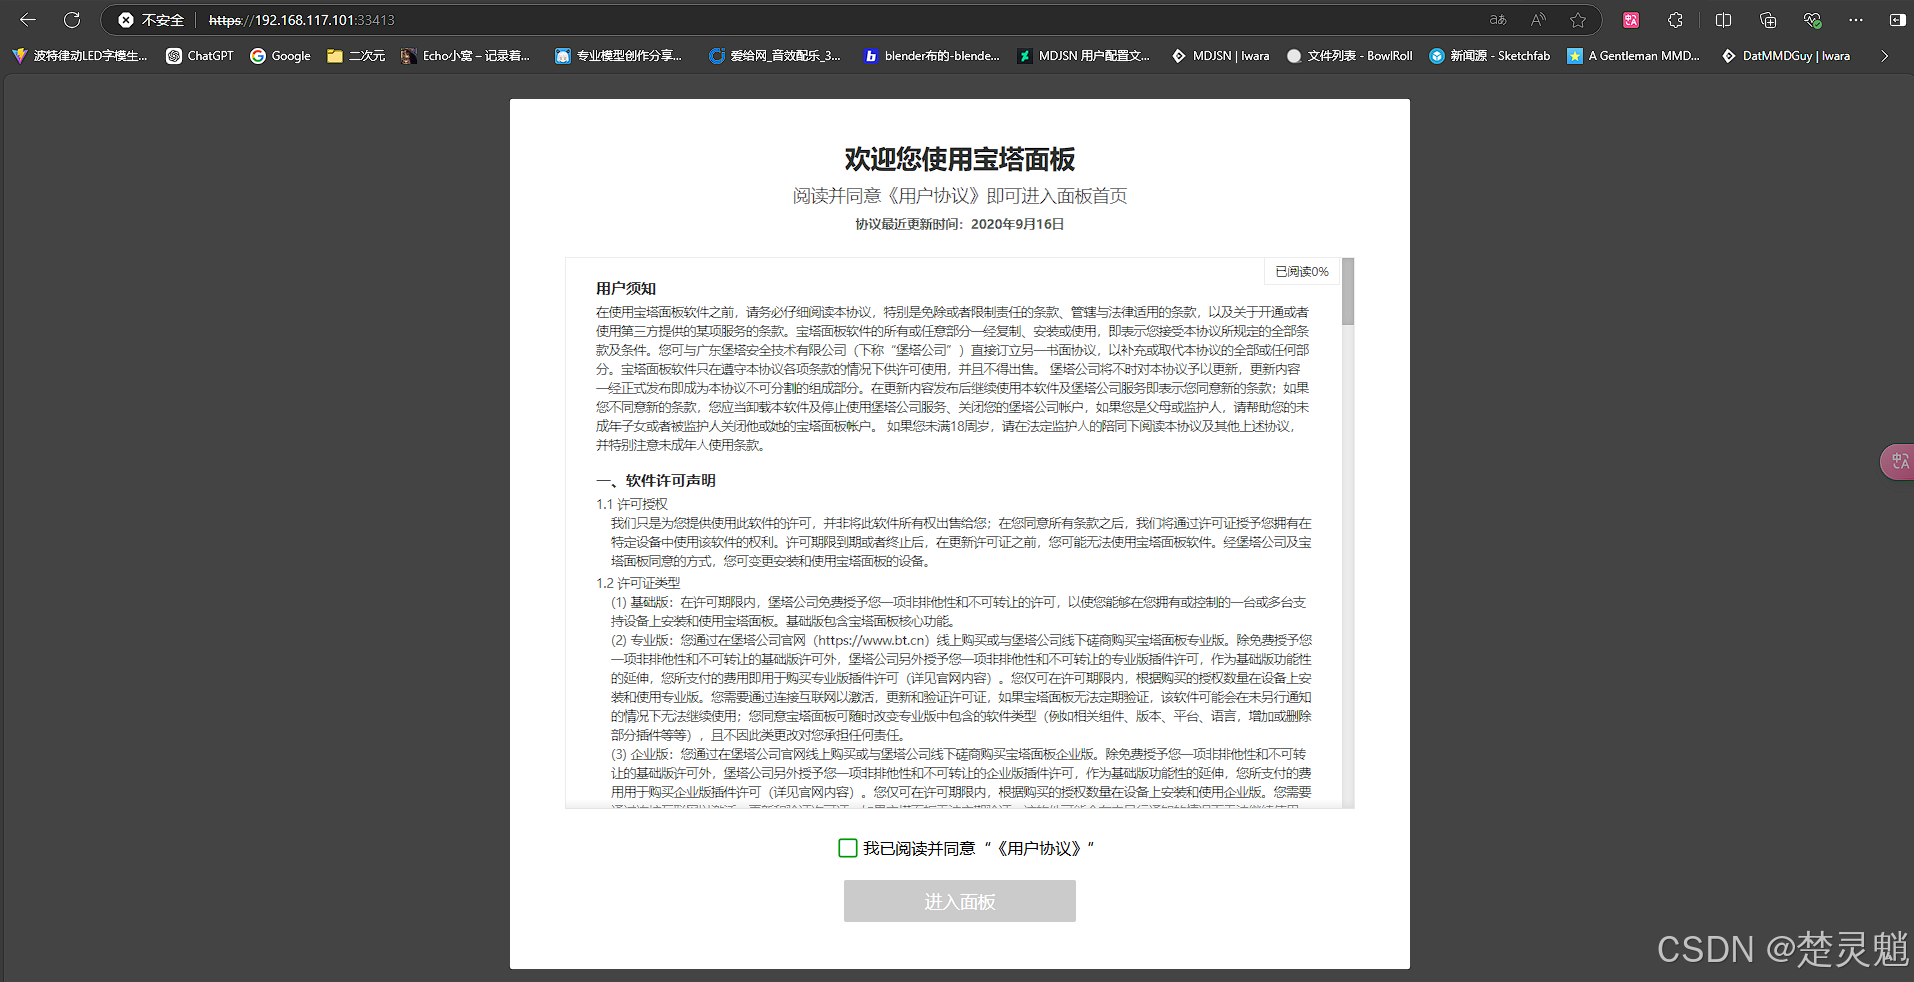Reload the current page
1914x982 pixels.
72,20
